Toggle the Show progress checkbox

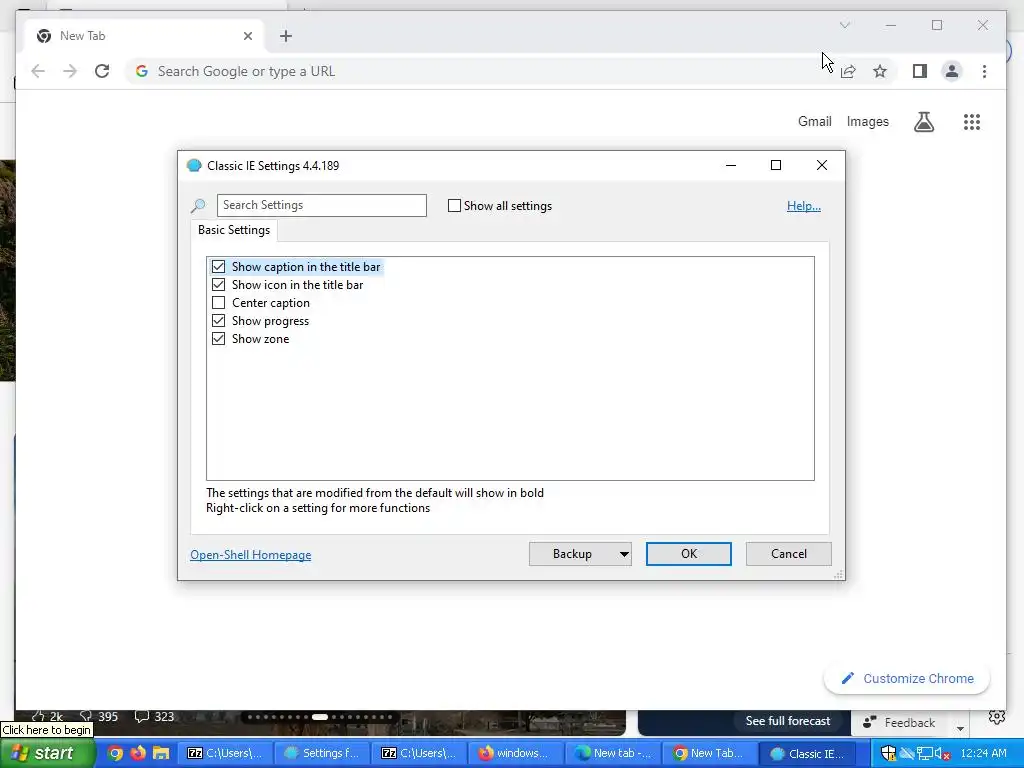point(218,321)
